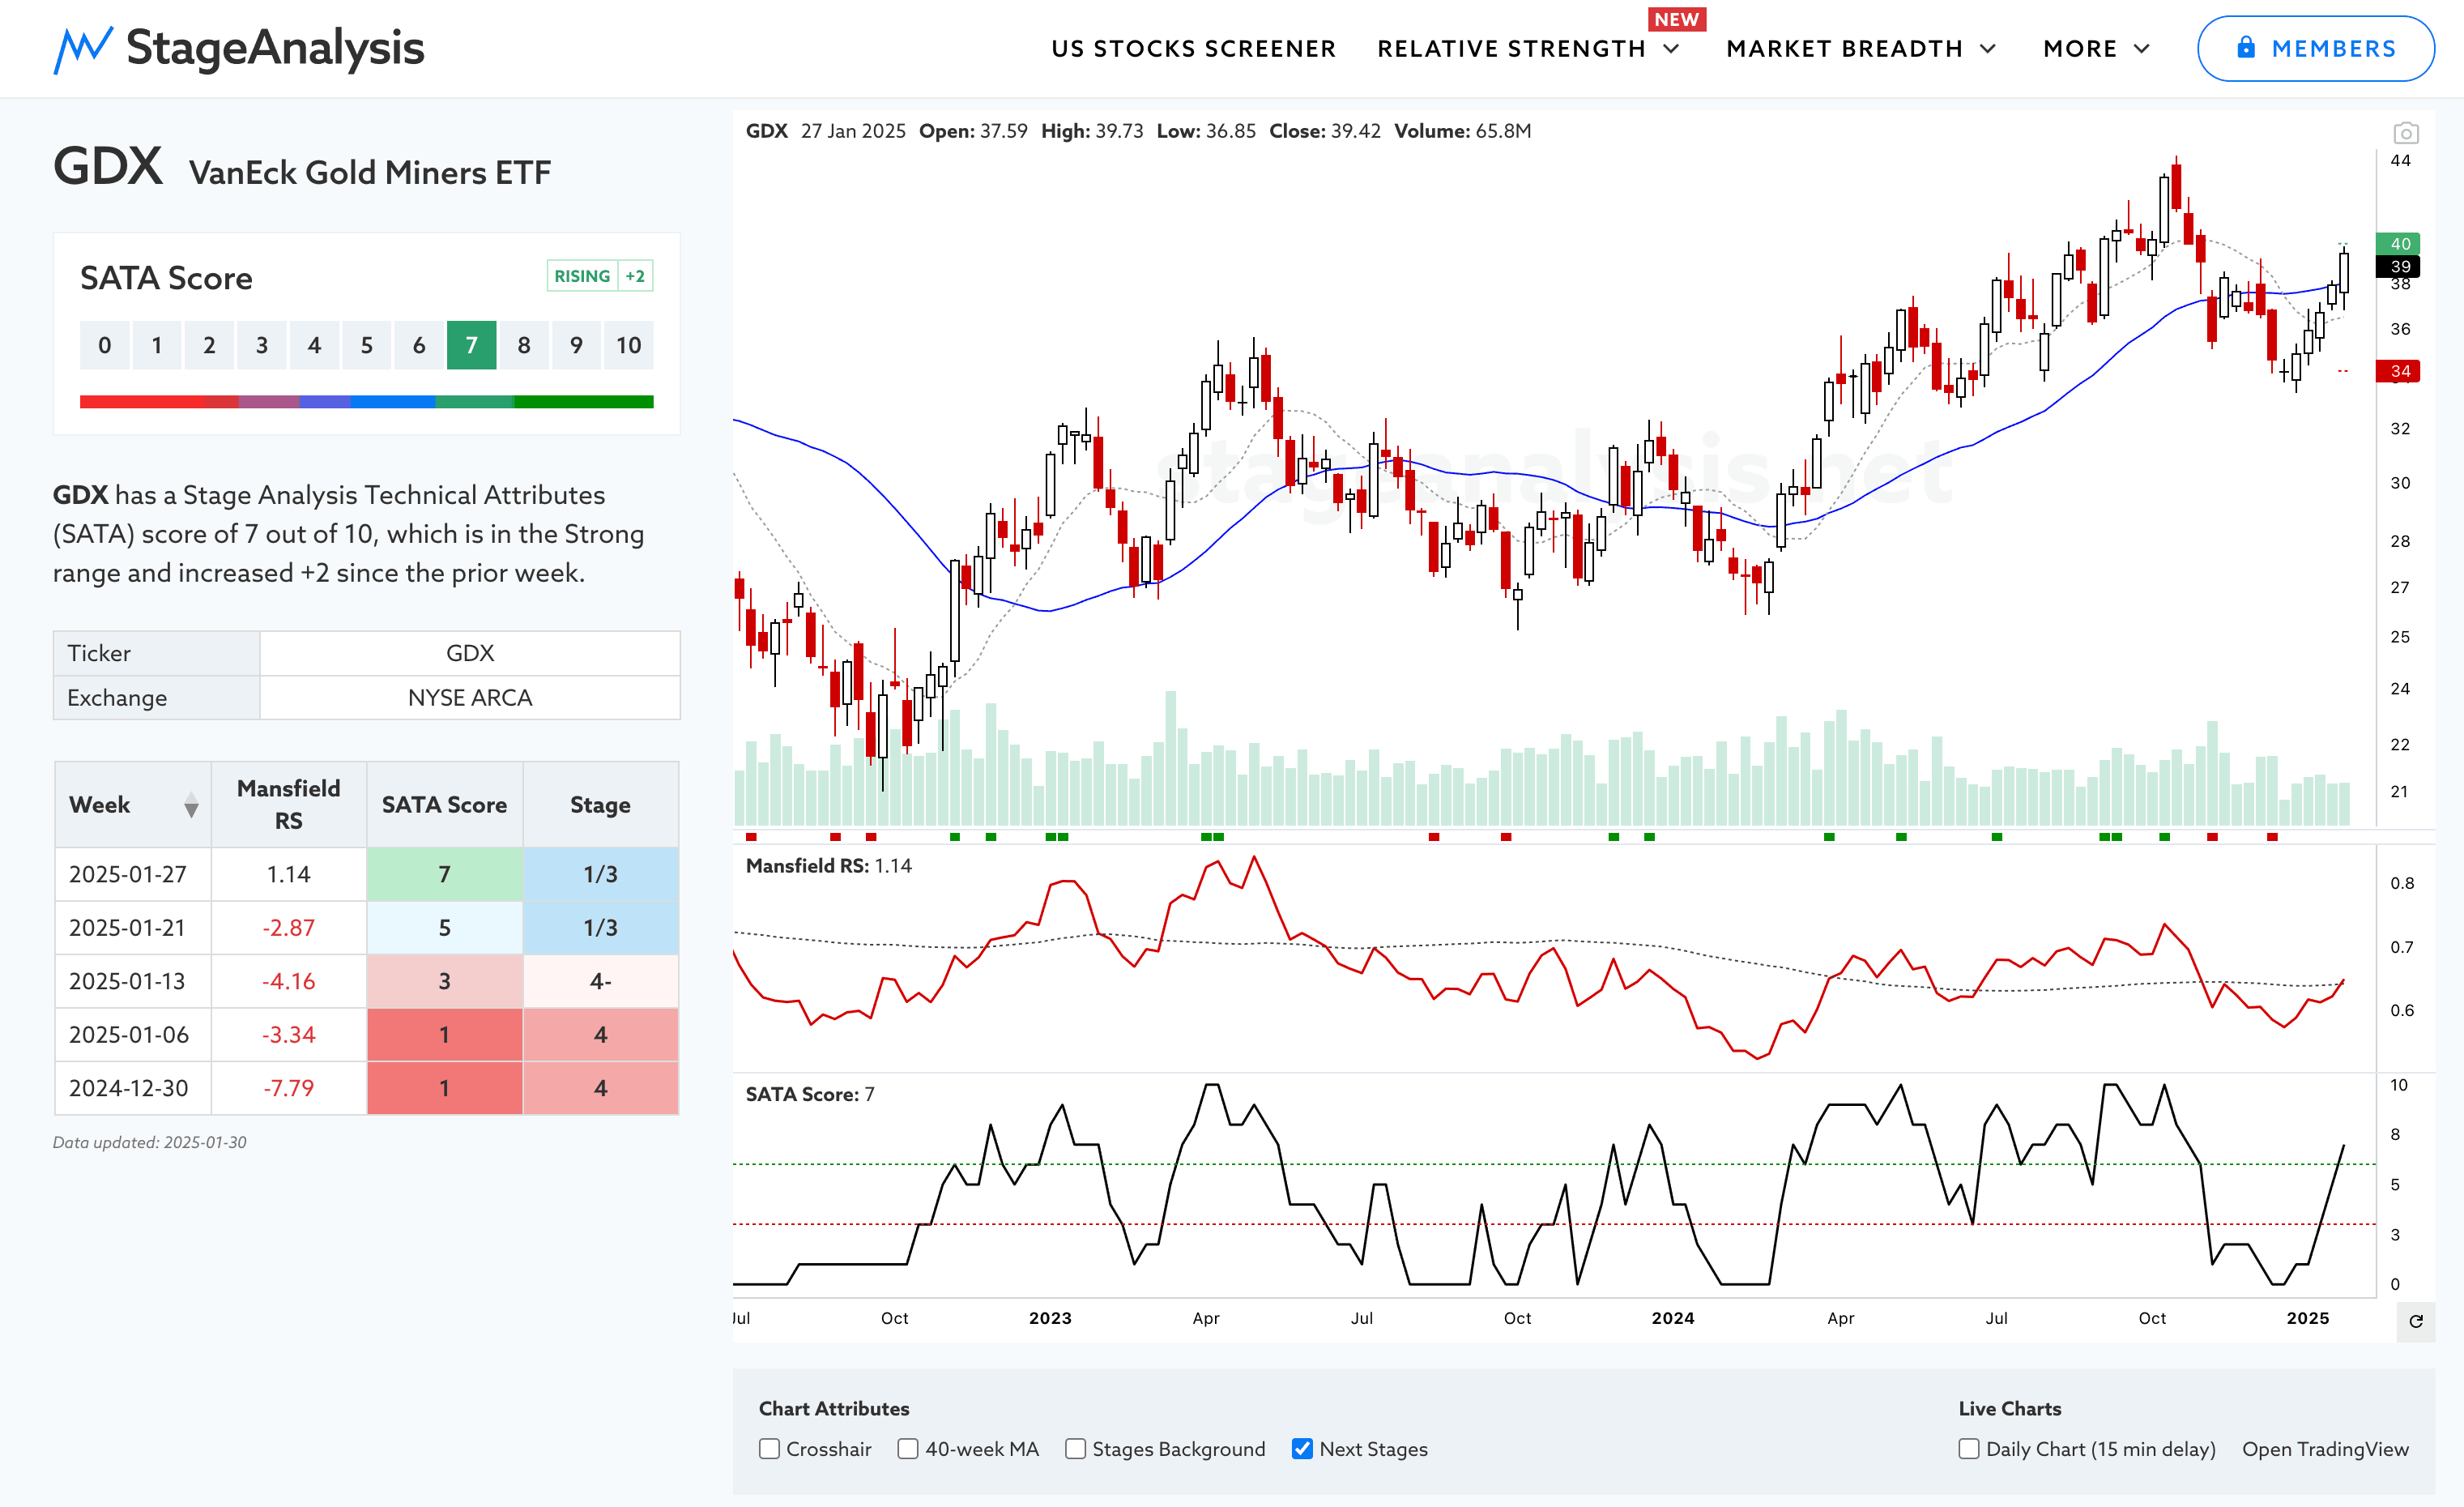Click Mansfield RS value -3.34

tap(289, 1035)
